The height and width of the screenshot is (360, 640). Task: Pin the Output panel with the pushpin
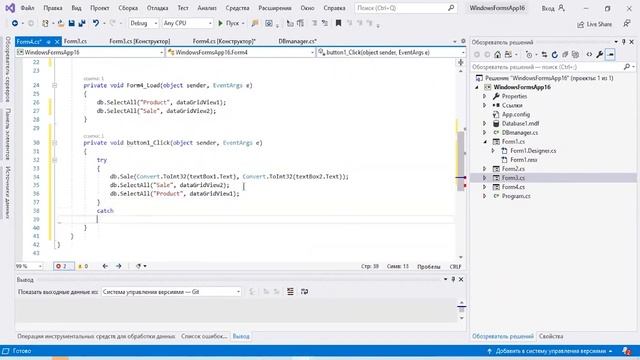point(453,280)
